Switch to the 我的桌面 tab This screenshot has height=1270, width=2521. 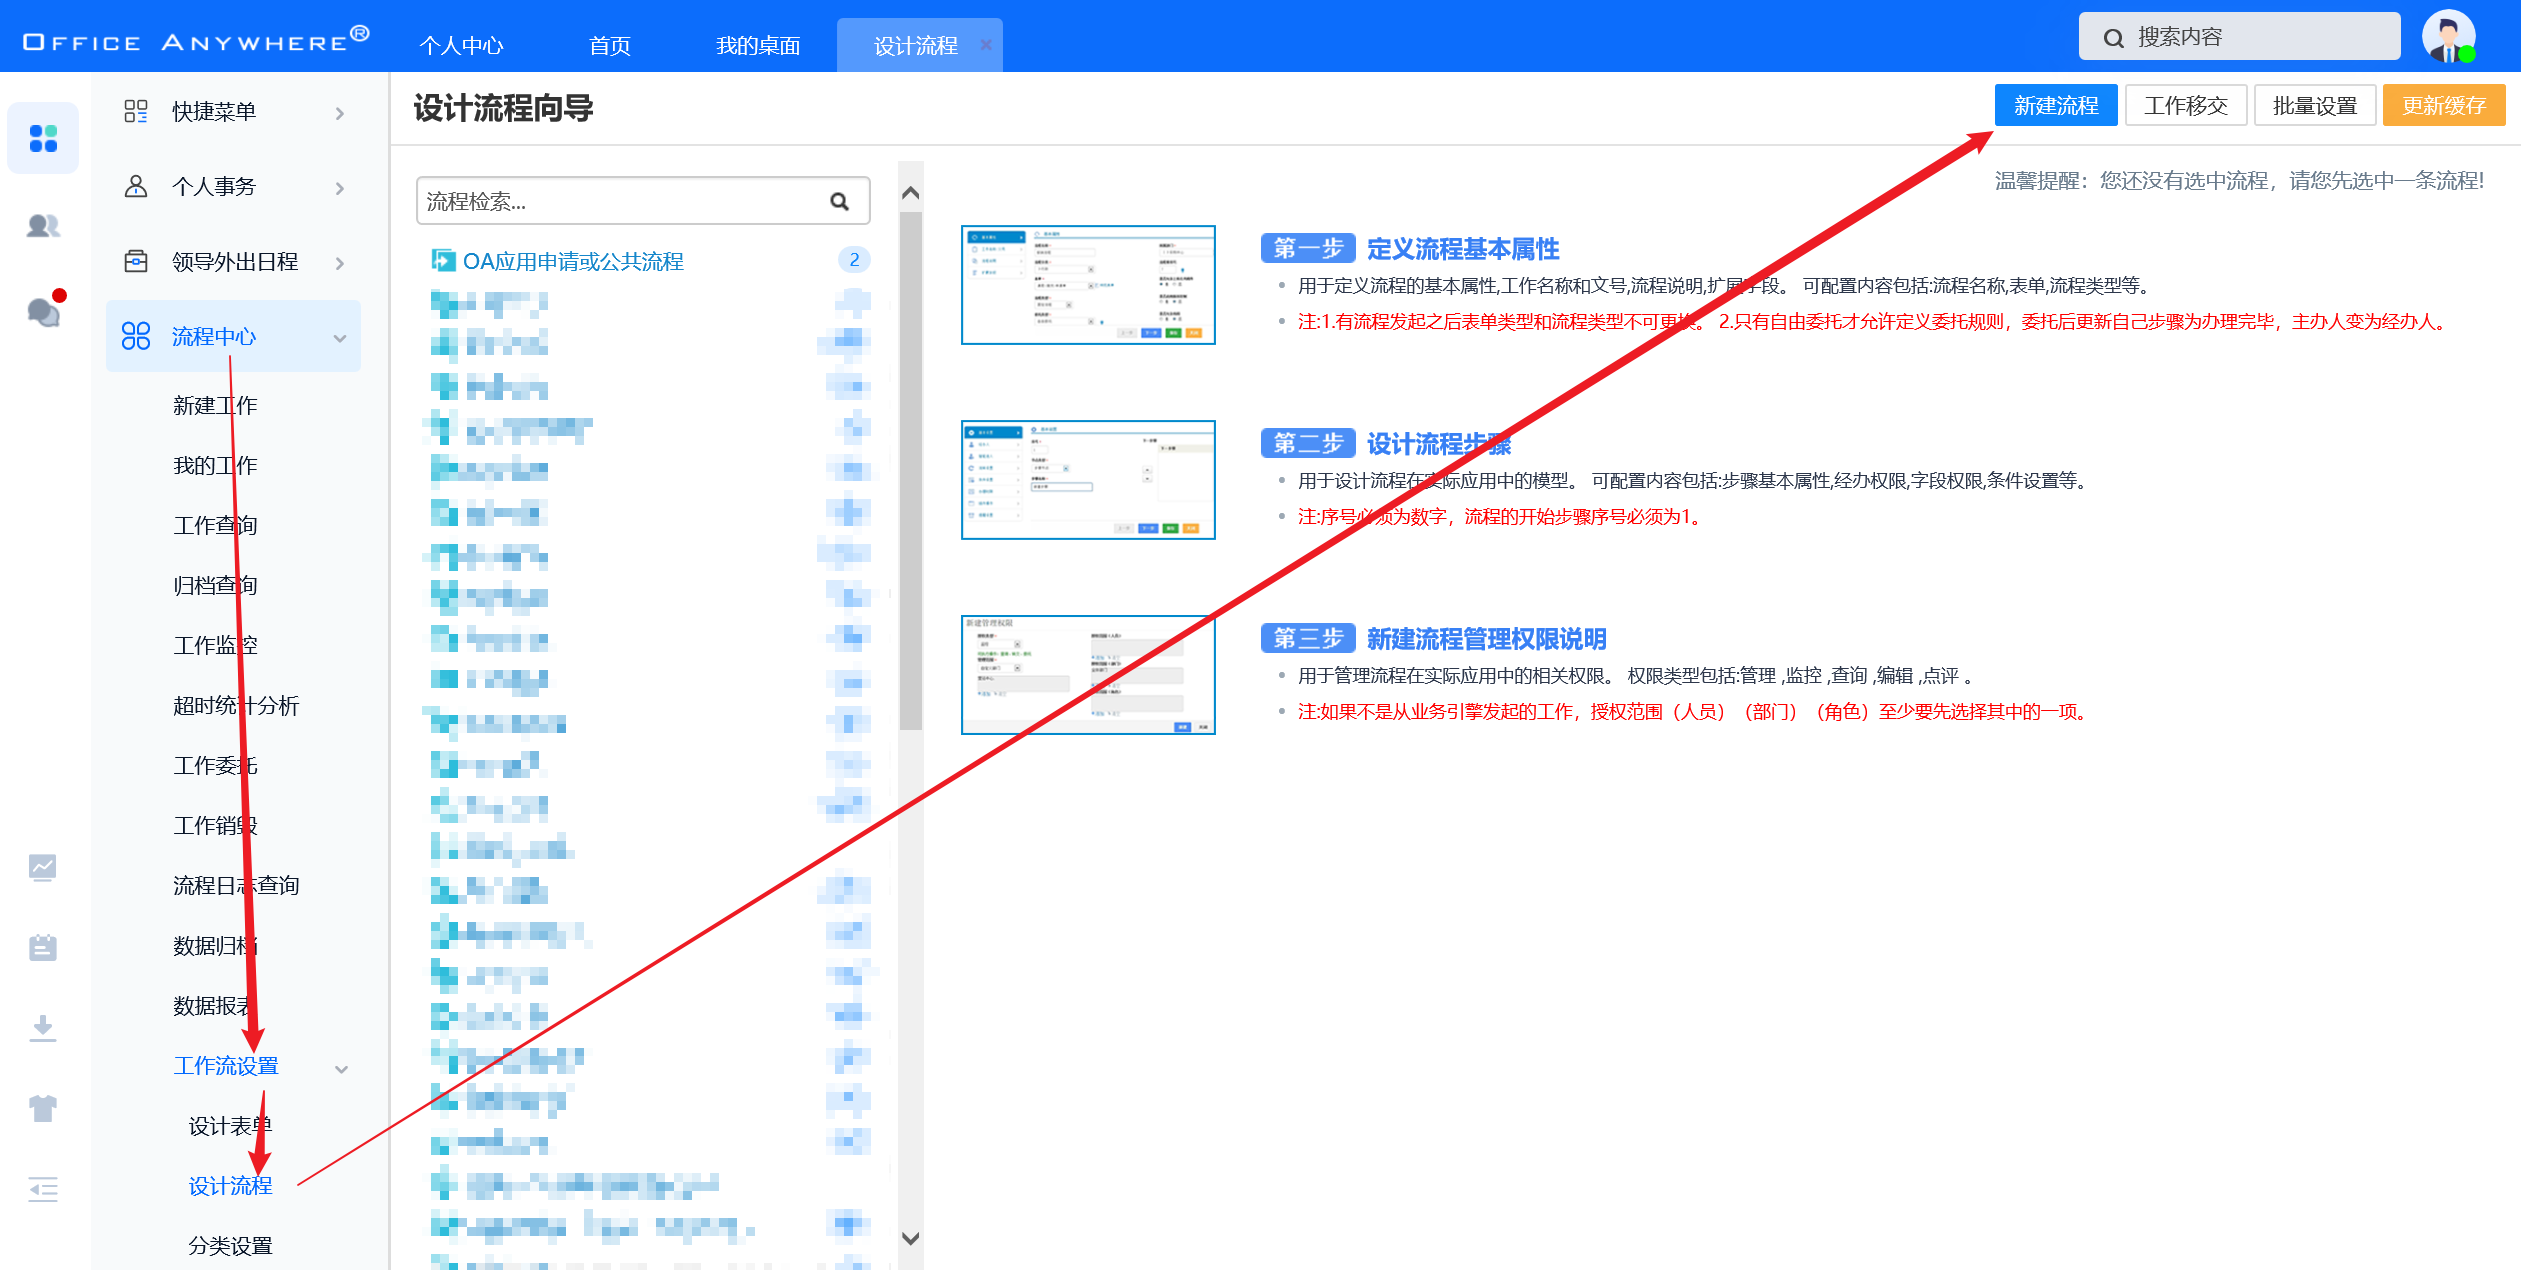click(x=758, y=46)
